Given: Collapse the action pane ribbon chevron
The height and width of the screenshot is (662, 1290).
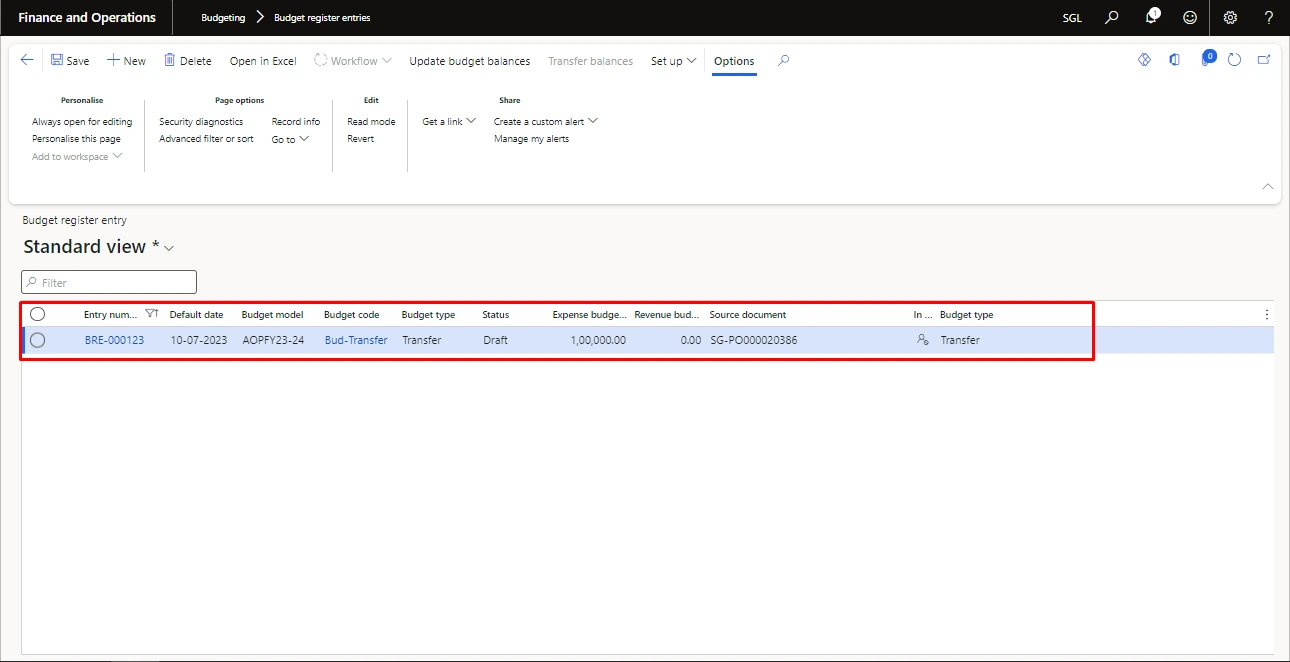Looking at the screenshot, I should tap(1268, 187).
